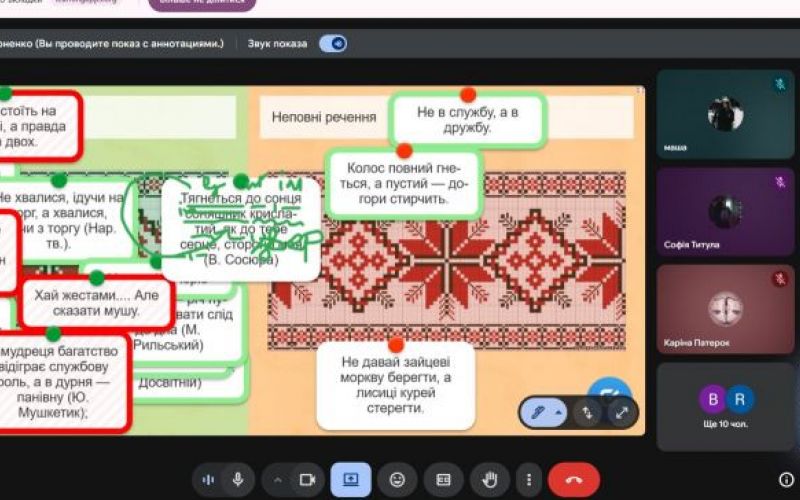Viewport: 800px width, 500px height.
Task: Stop presenting with the highlighted screen-share button
Action: click(x=351, y=479)
